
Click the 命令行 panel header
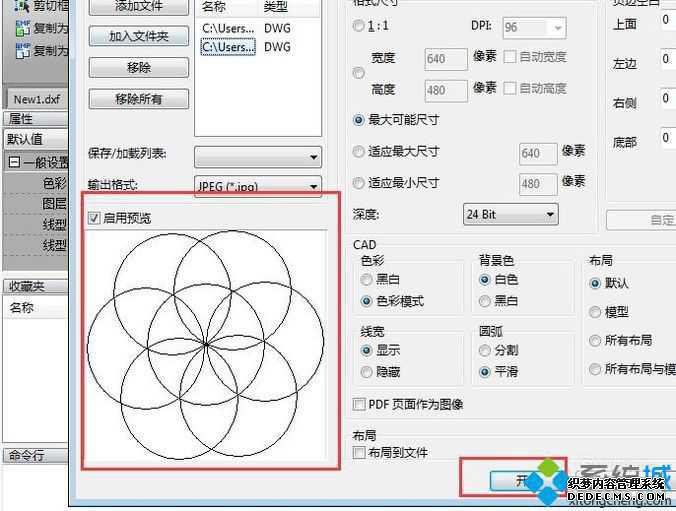coord(35,455)
